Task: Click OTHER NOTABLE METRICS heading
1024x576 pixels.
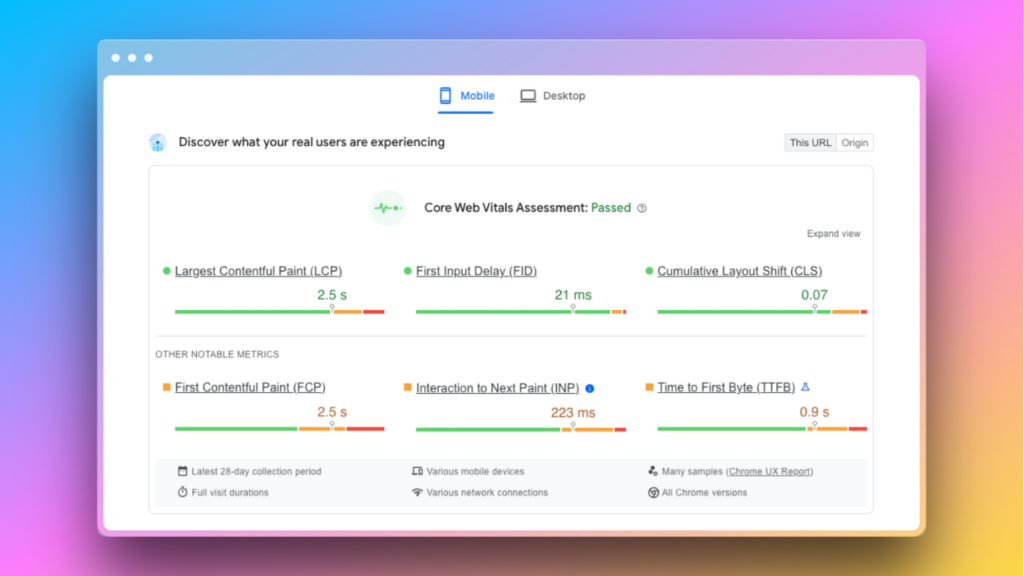Action: [217, 354]
